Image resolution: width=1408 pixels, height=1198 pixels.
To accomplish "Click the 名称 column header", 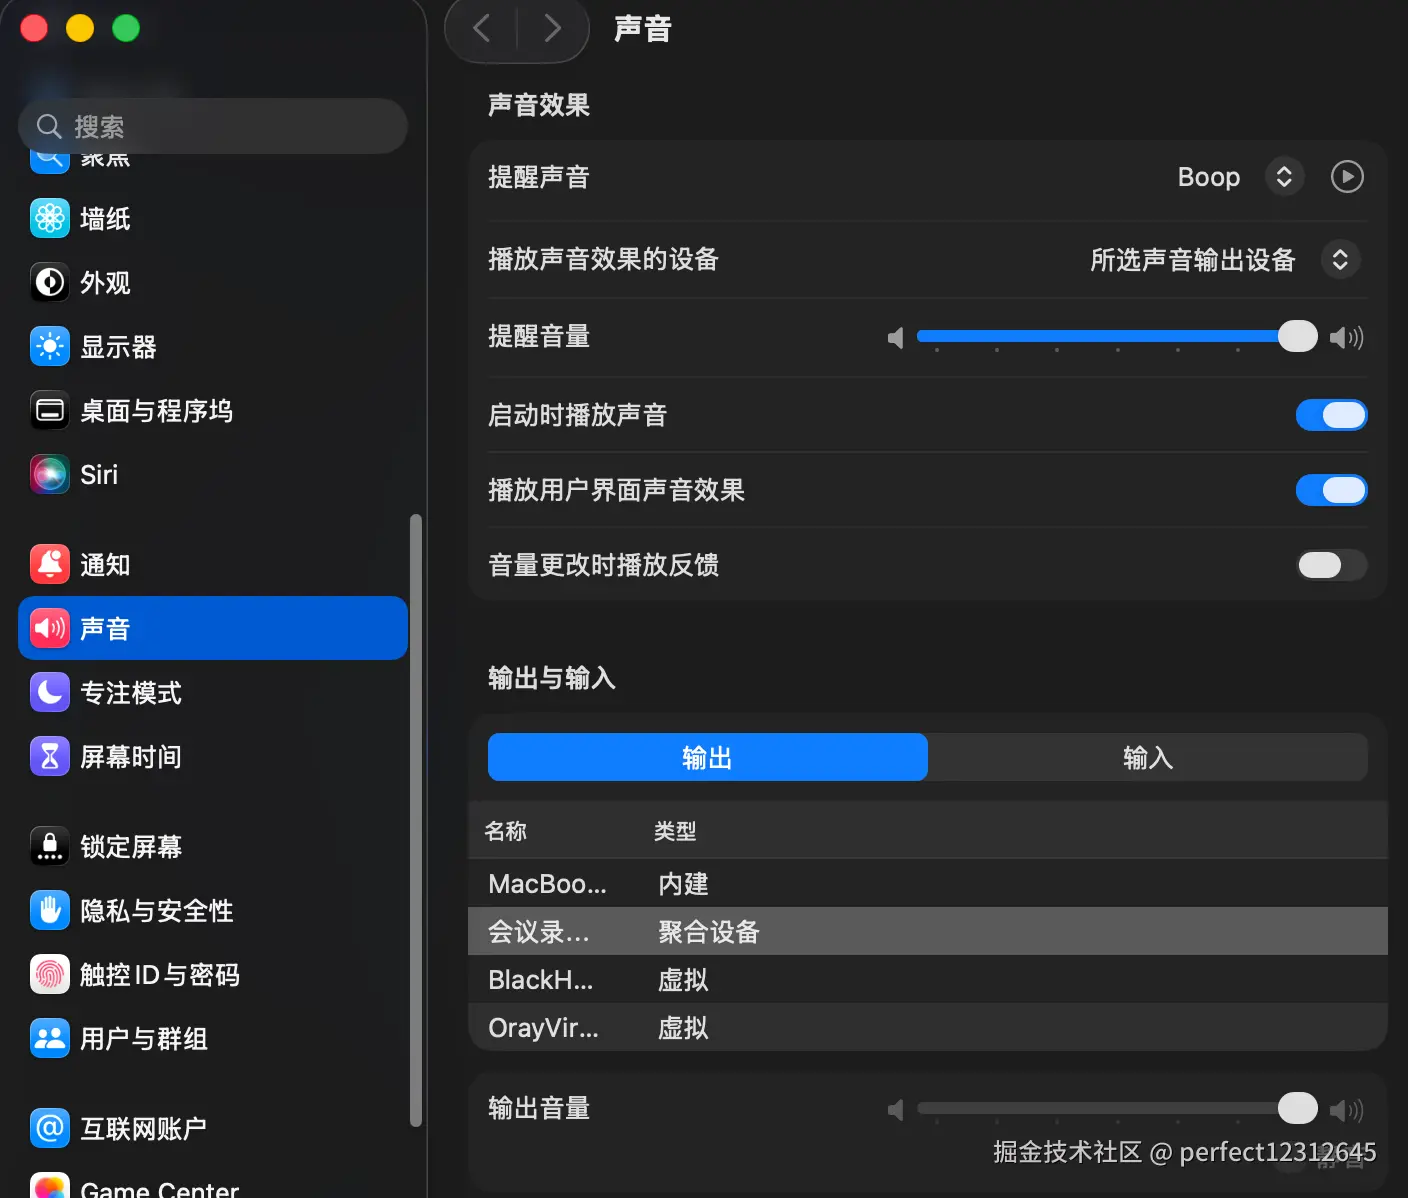I will click(x=505, y=831).
